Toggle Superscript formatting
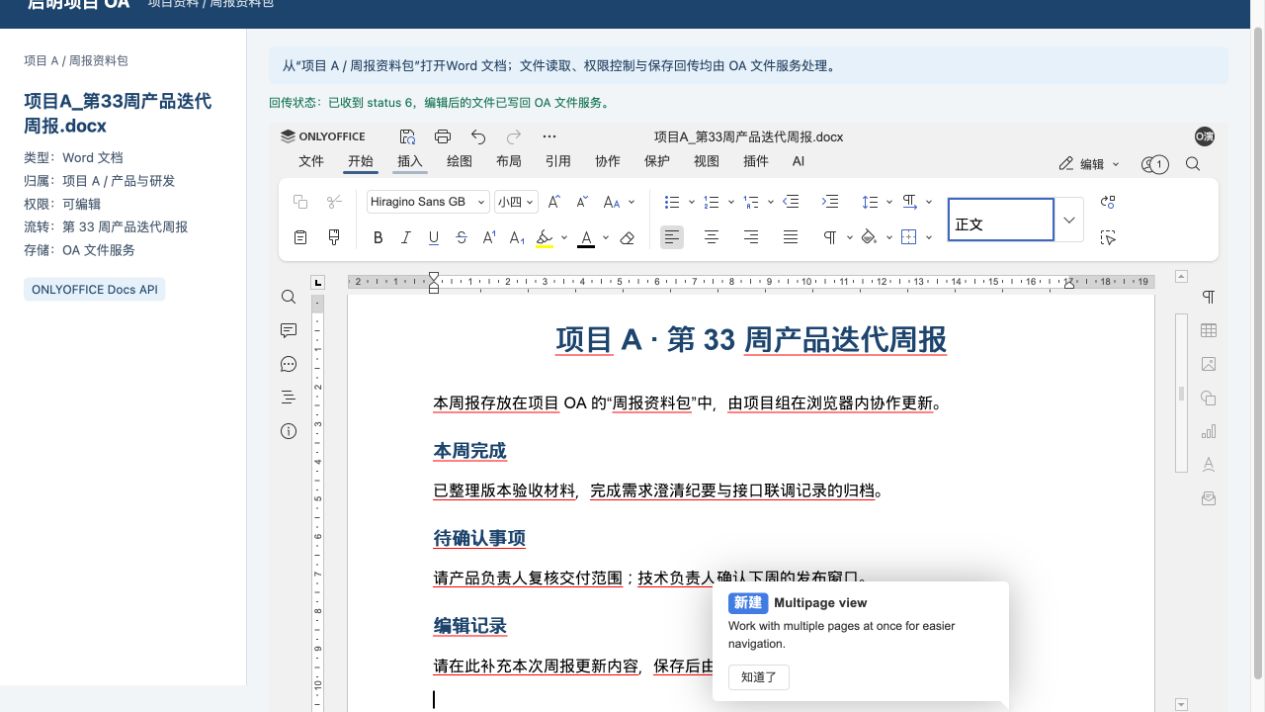Screen dimensions: 1265x712 pyautogui.click(x=489, y=237)
